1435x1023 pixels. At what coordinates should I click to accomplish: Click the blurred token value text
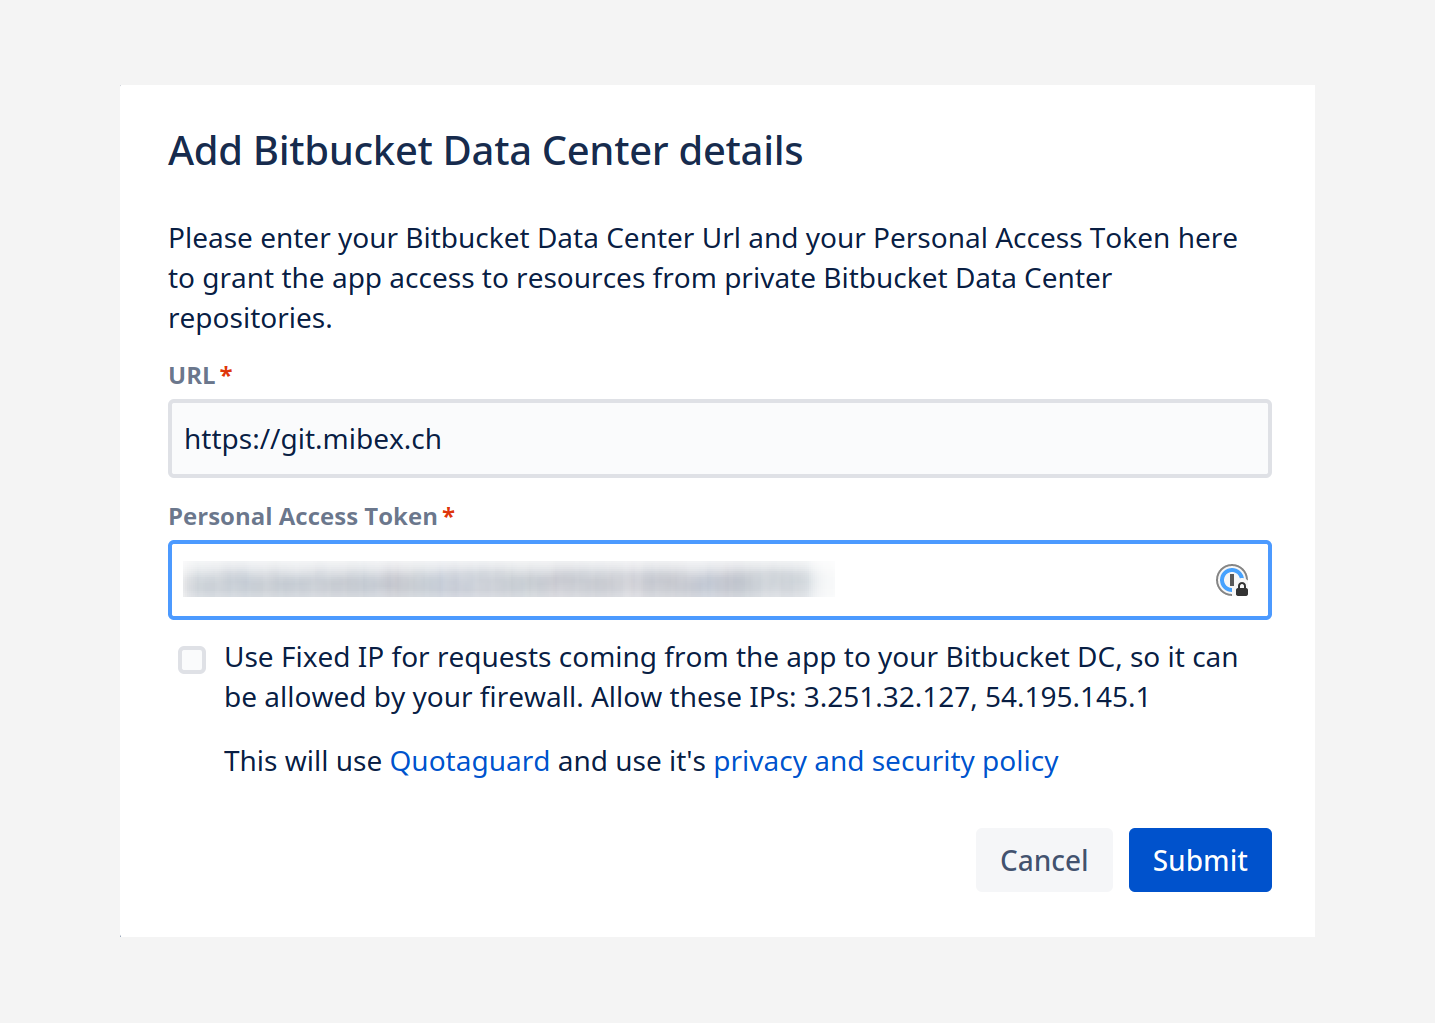[x=500, y=580]
